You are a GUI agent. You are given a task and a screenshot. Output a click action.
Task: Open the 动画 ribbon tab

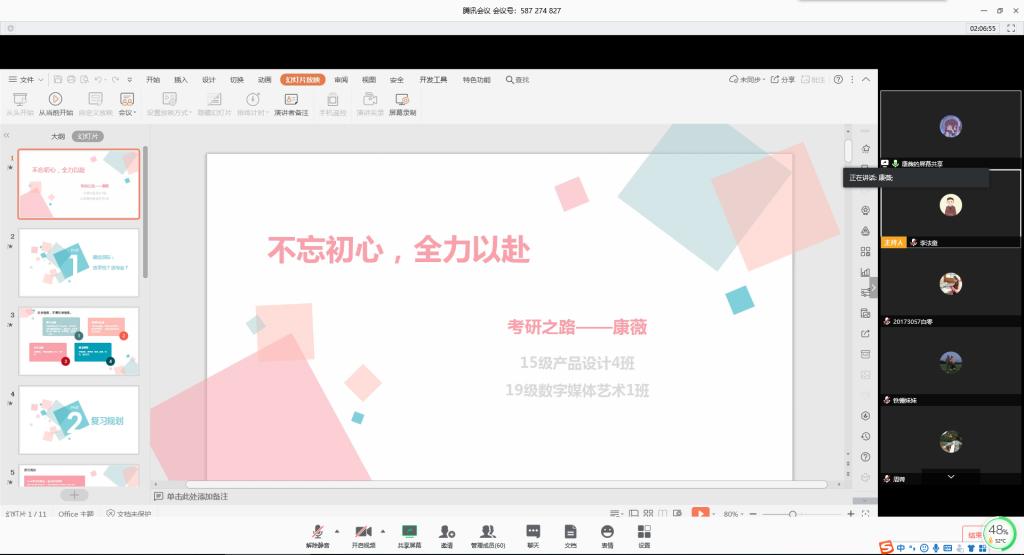(x=264, y=80)
